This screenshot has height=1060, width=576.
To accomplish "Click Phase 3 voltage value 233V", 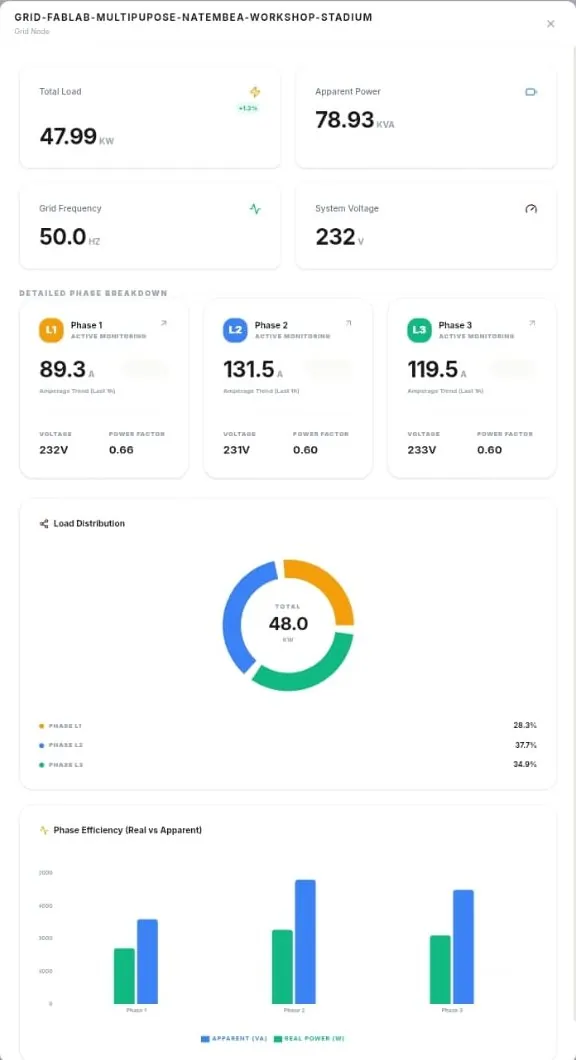I will pyautogui.click(x=421, y=450).
